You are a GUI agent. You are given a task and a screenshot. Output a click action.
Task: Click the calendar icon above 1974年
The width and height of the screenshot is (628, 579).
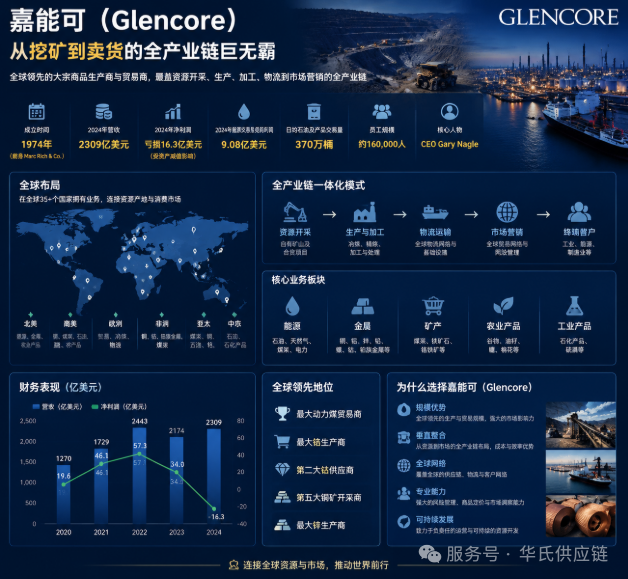coord(36,112)
